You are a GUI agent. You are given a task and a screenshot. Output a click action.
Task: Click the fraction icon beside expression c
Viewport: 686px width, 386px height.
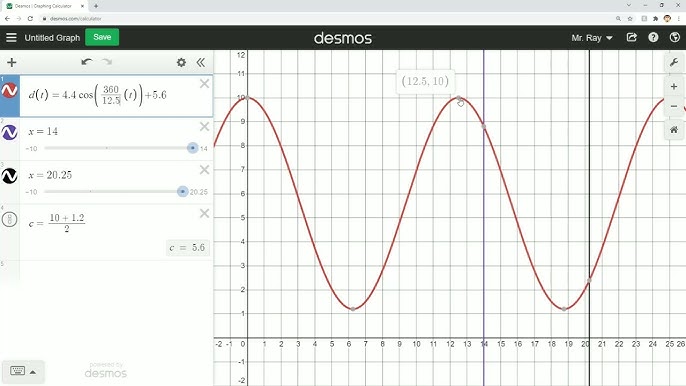(x=10, y=219)
